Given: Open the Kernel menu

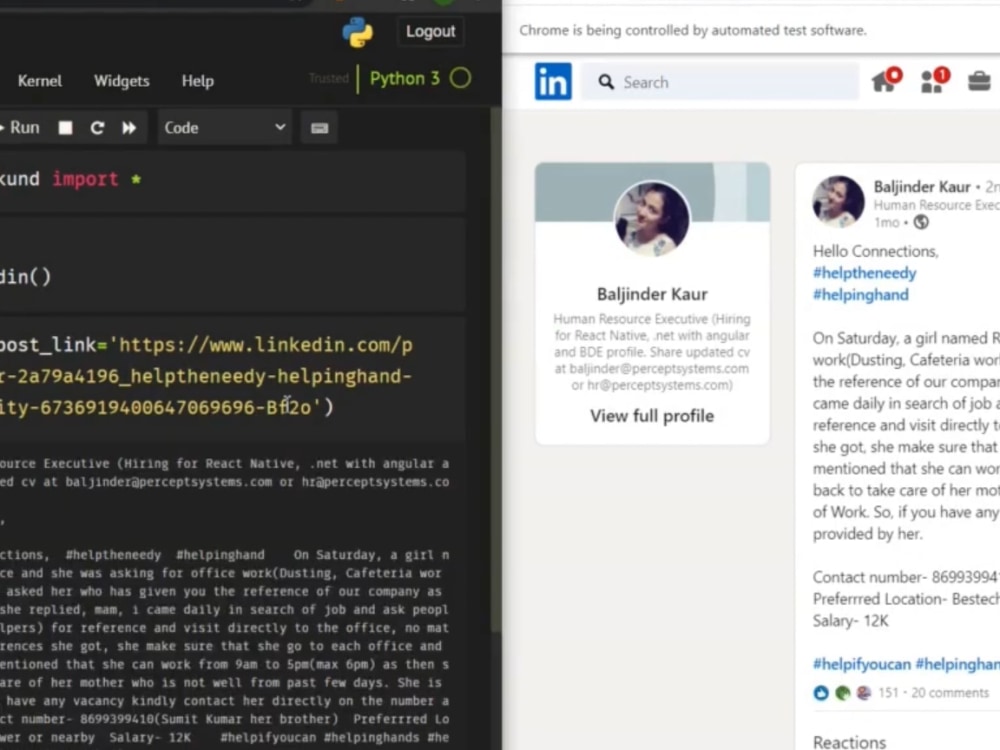Looking at the screenshot, I should pos(39,80).
